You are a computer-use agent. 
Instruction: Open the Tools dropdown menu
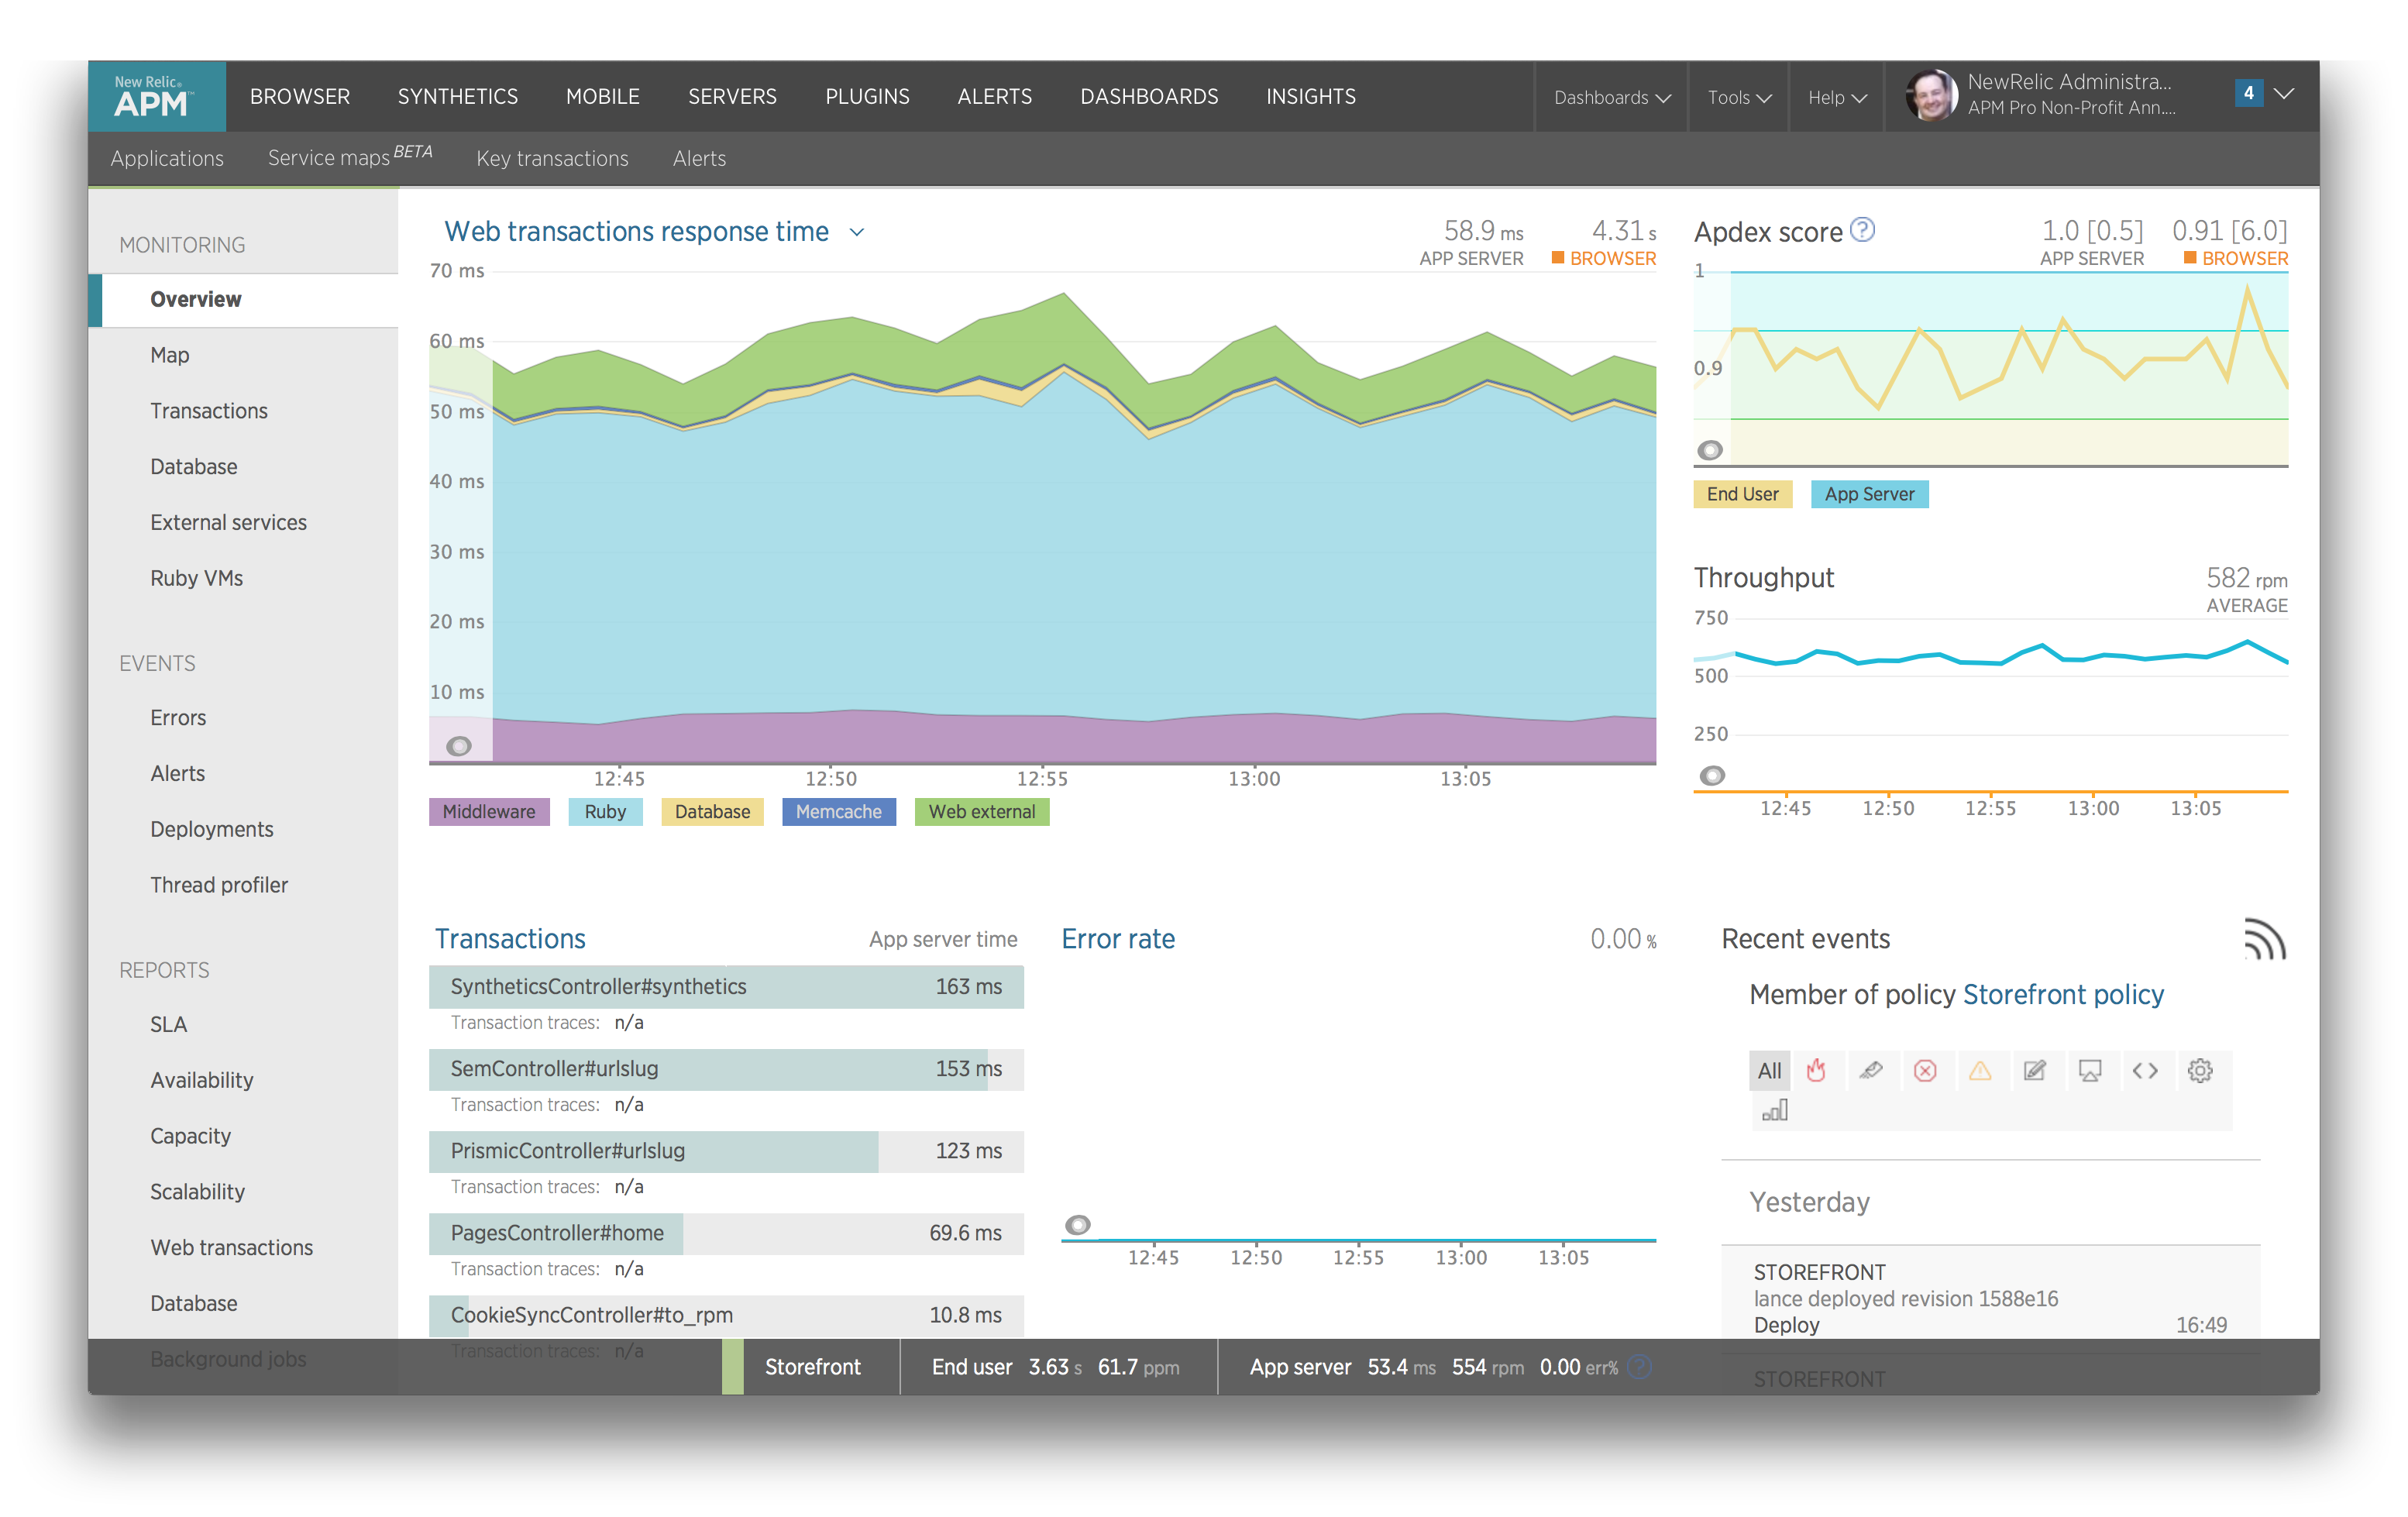point(1739,97)
